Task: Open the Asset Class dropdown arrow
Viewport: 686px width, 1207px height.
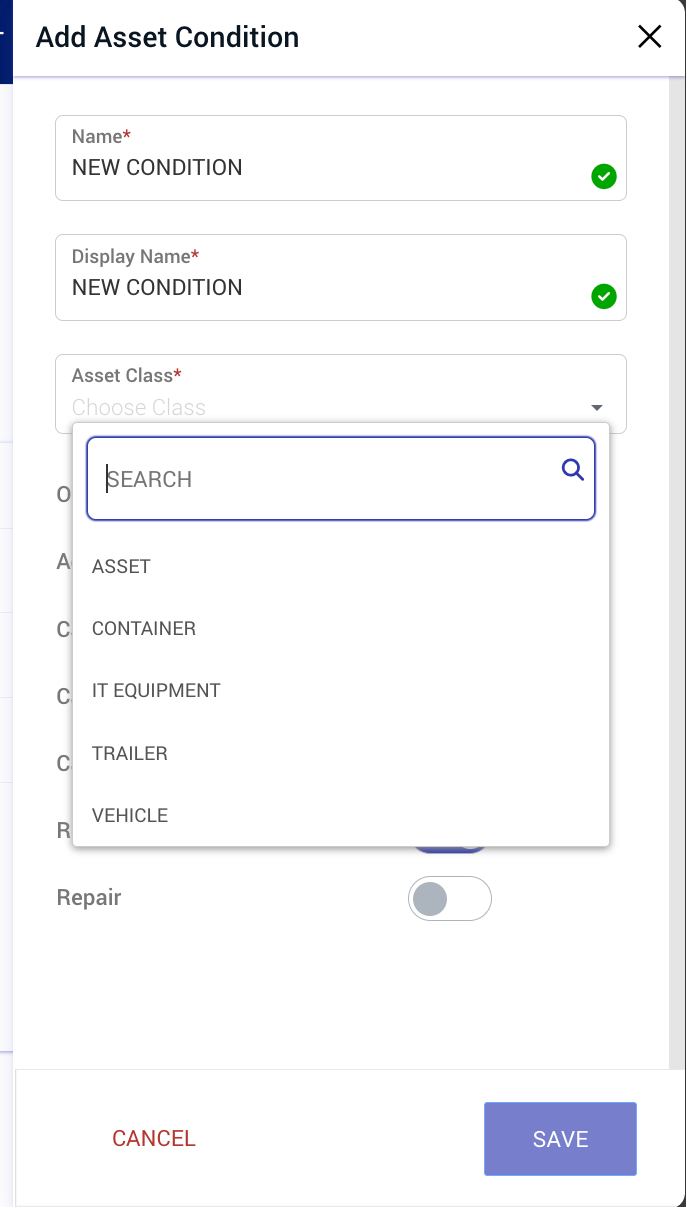Action: click(596, 407)
